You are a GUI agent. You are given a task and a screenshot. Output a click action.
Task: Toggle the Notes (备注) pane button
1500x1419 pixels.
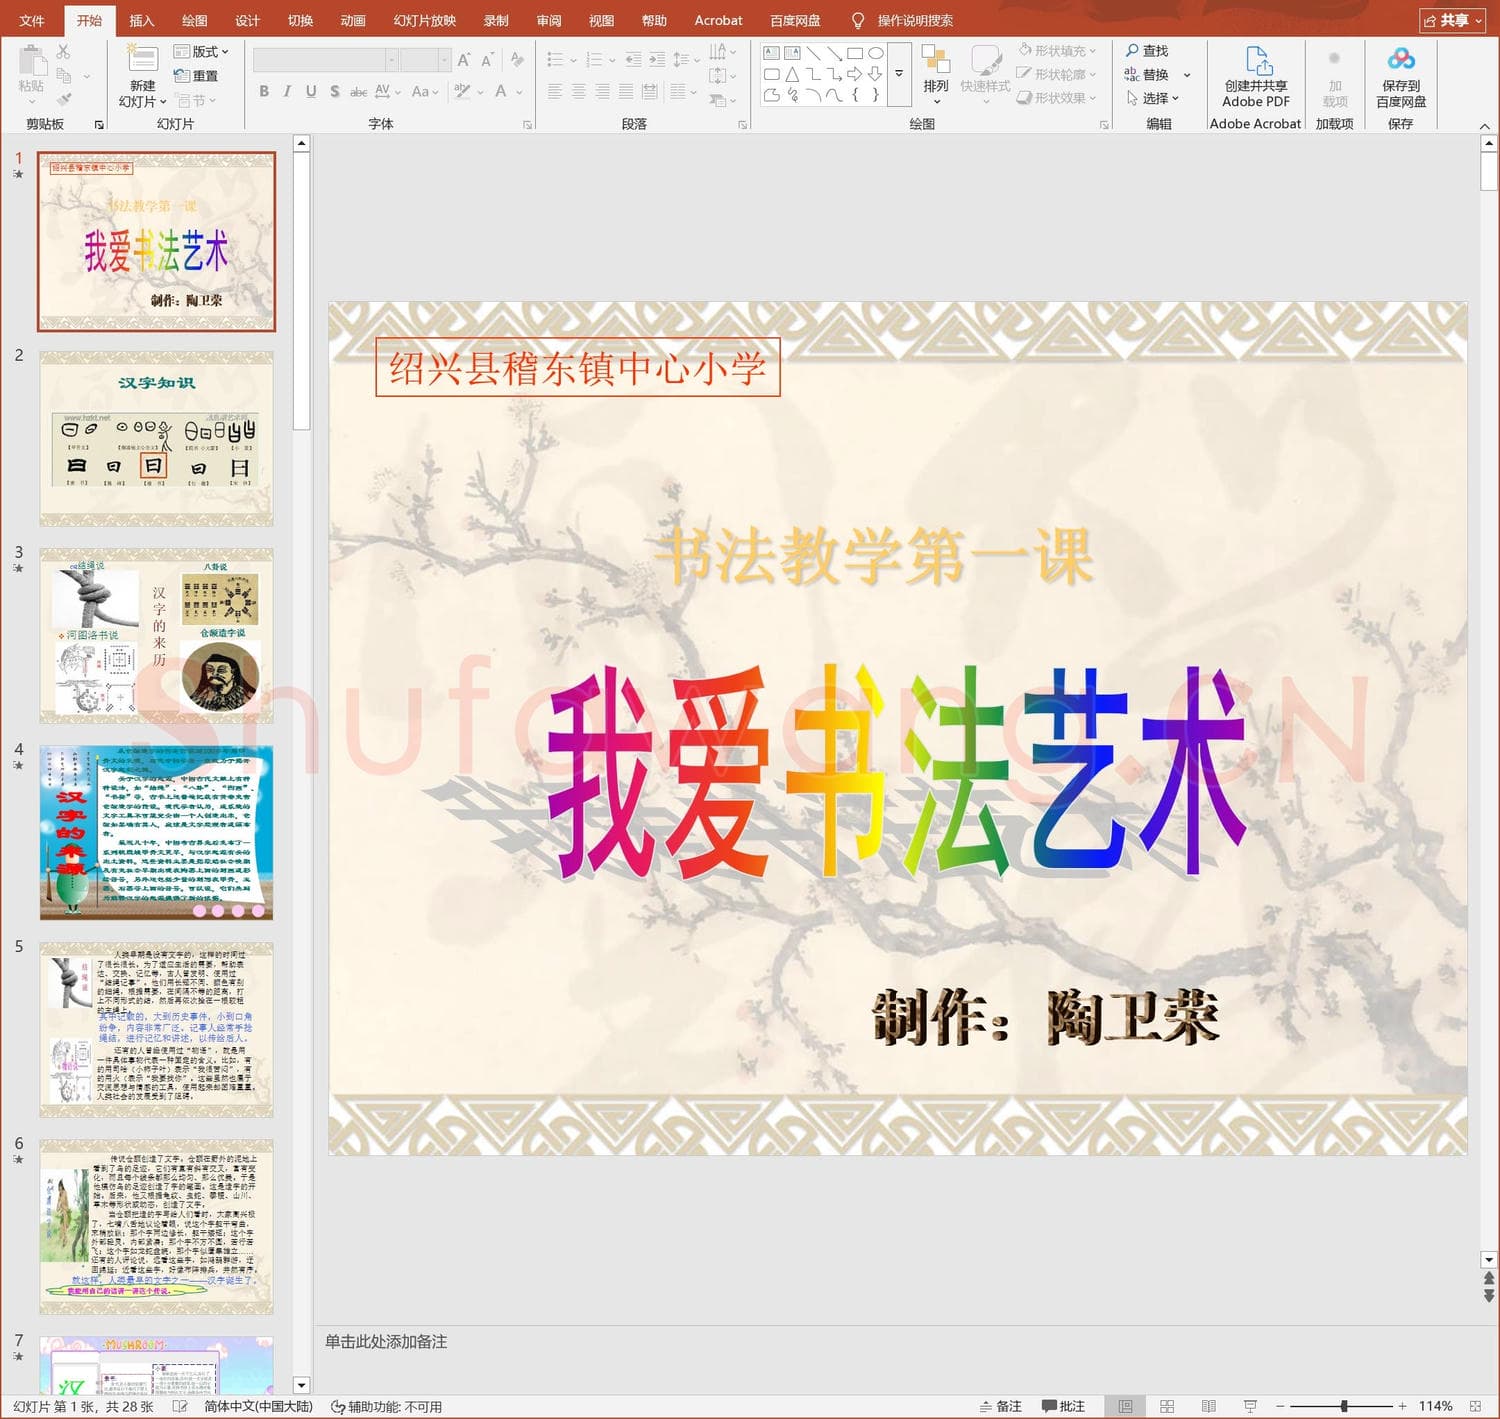(1001, 1406)
